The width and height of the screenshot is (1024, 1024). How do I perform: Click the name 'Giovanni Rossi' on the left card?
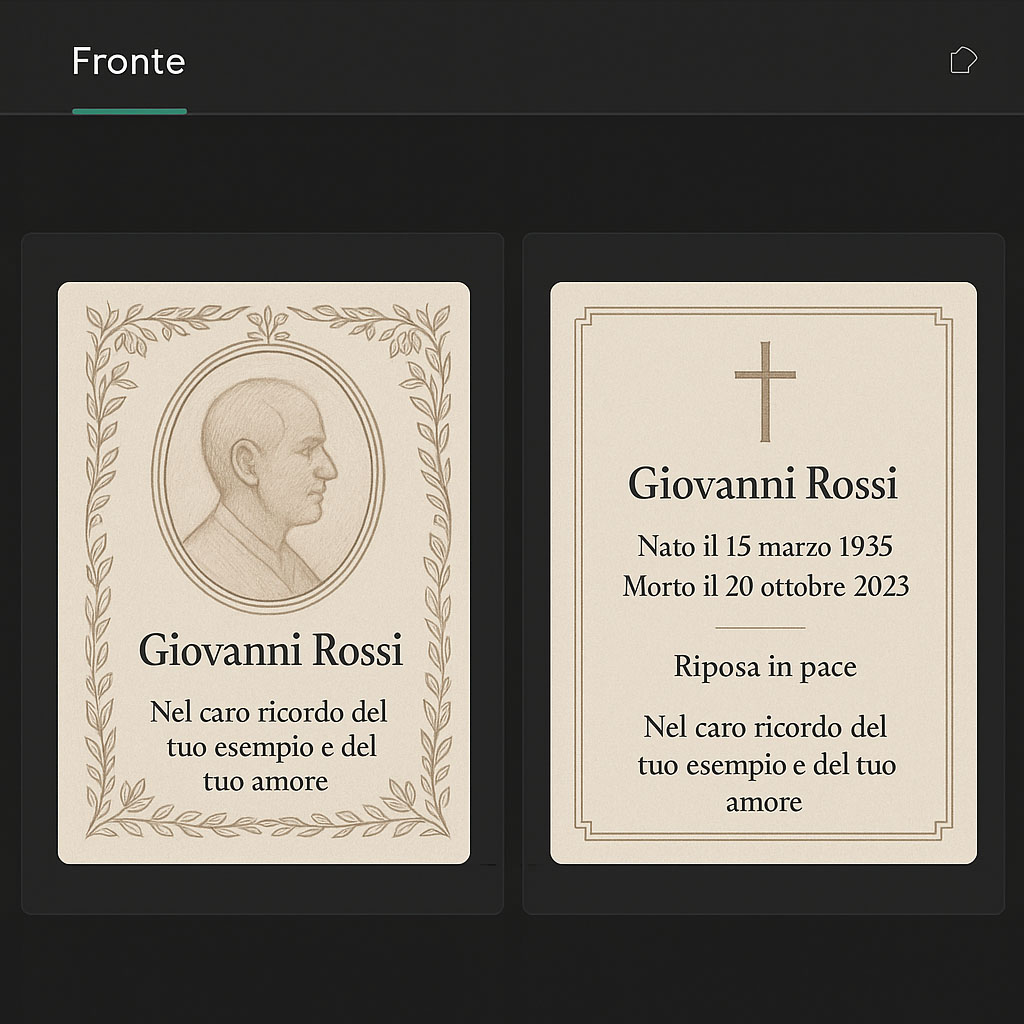271,651
